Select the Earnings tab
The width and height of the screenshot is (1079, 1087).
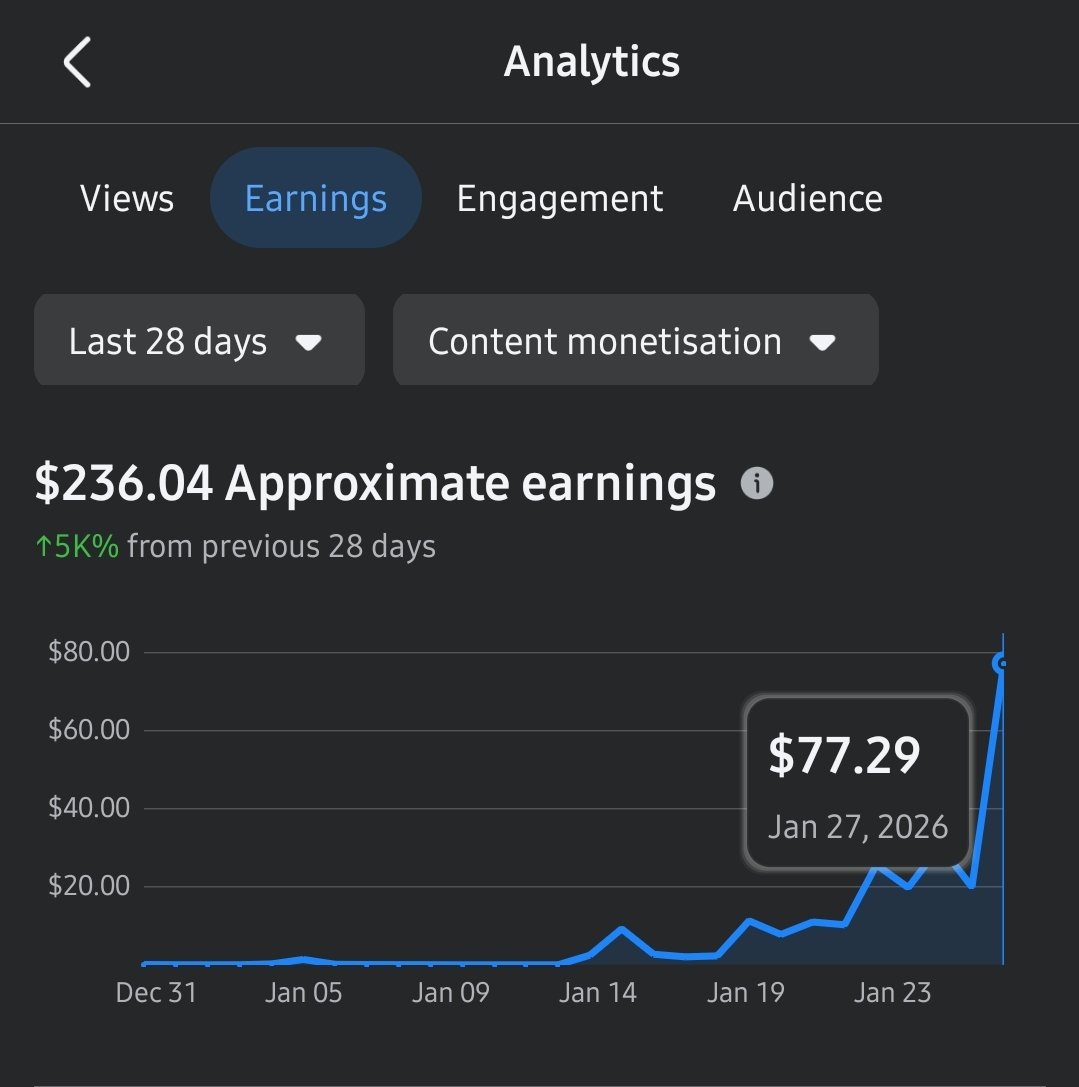coord(316,198)
